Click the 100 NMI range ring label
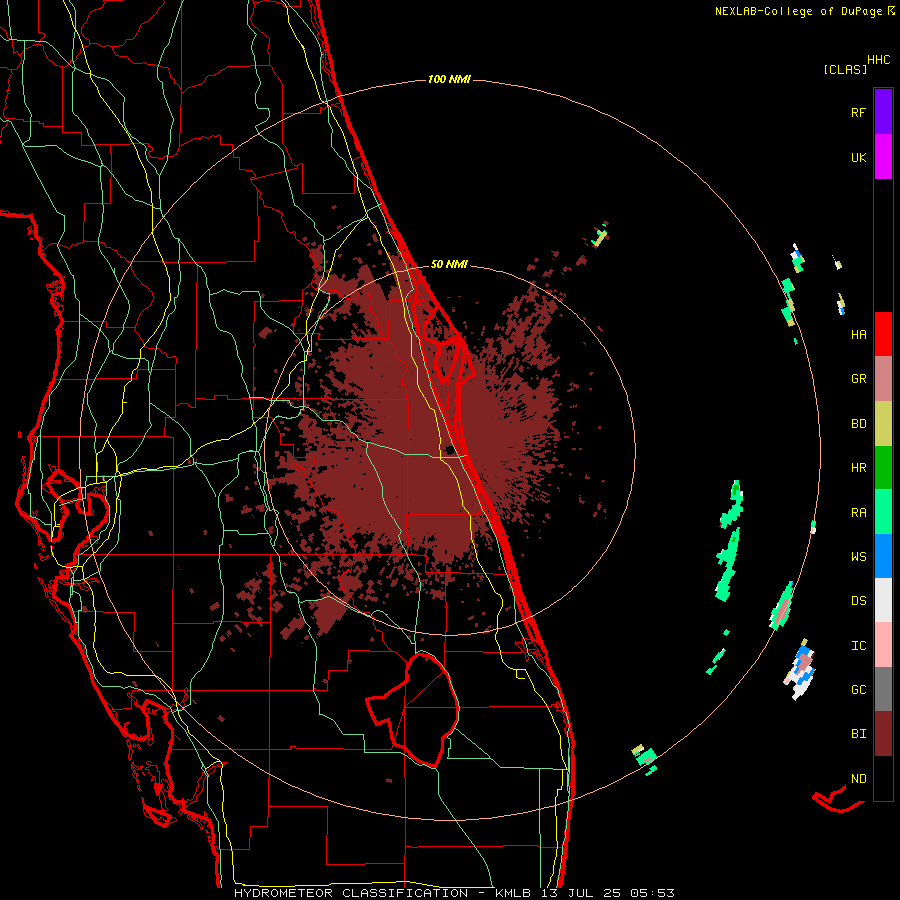The height and width of the screenshot is (900, 900). tap(449, 79)
